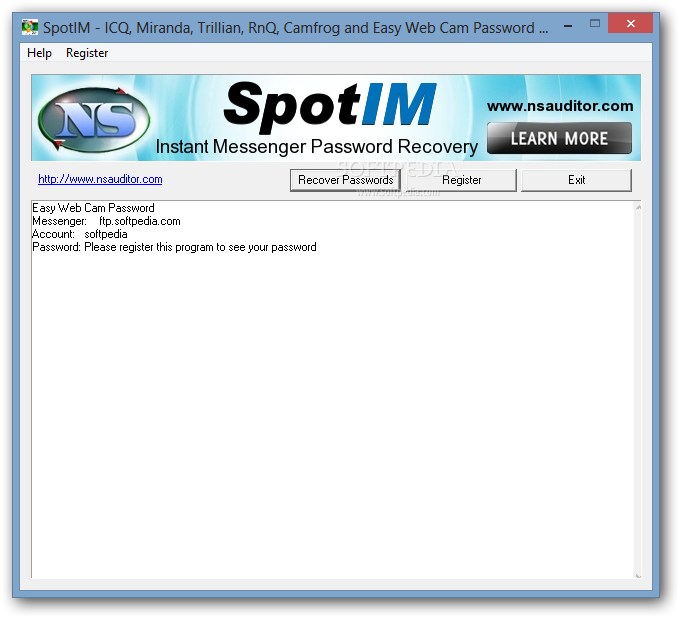Click the 'Easy Web Cam Password' line
Screen dimensions: 680x618
93,208
